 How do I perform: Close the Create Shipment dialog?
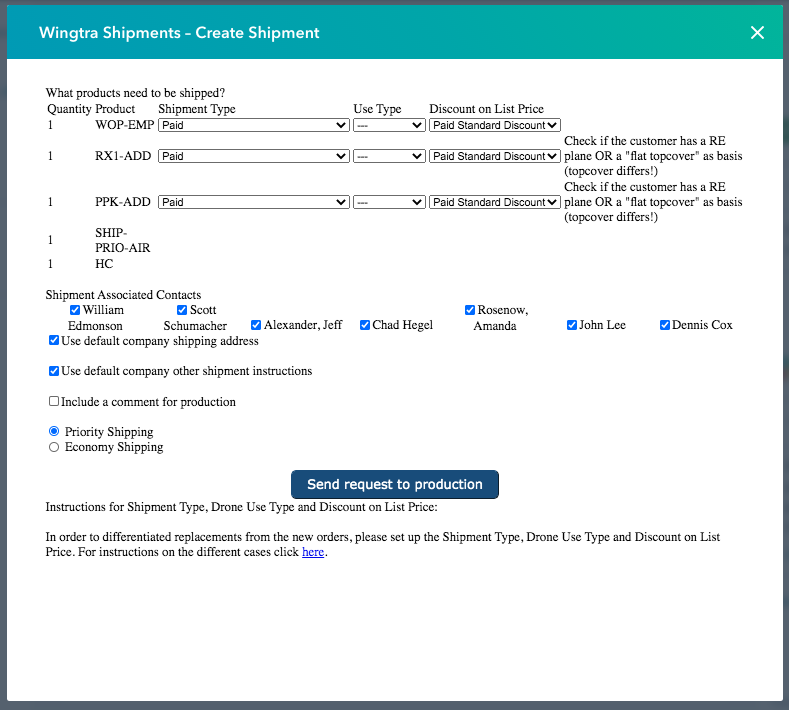pos(757,33)
